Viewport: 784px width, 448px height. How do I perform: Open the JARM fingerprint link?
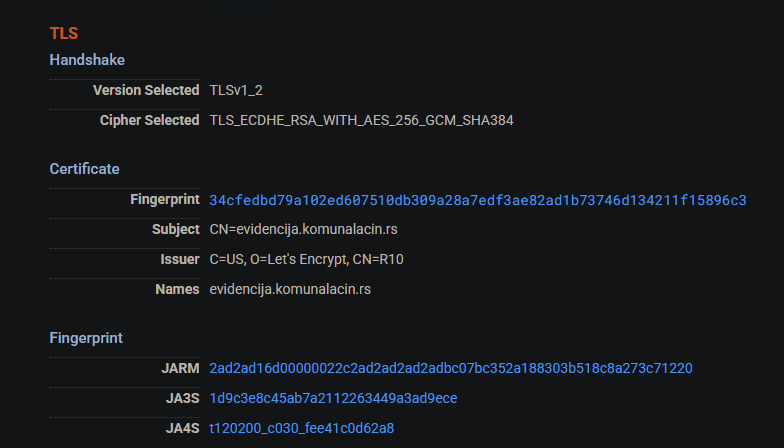[450, 368]
